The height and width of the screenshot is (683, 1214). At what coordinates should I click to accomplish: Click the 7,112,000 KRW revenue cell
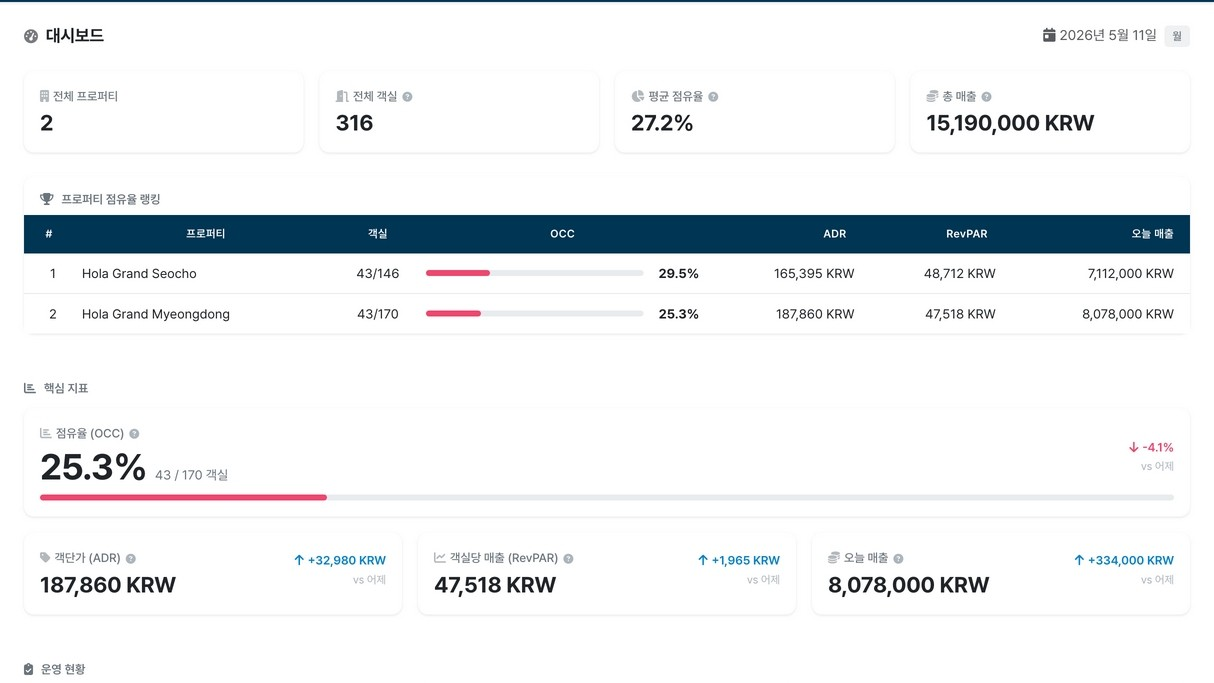(1130, 273)
